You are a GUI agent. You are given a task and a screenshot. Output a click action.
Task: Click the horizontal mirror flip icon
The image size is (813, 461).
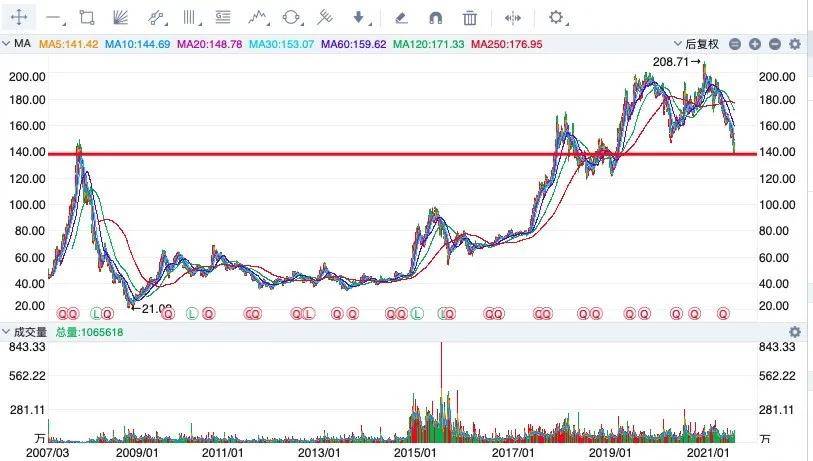(512, 18)
